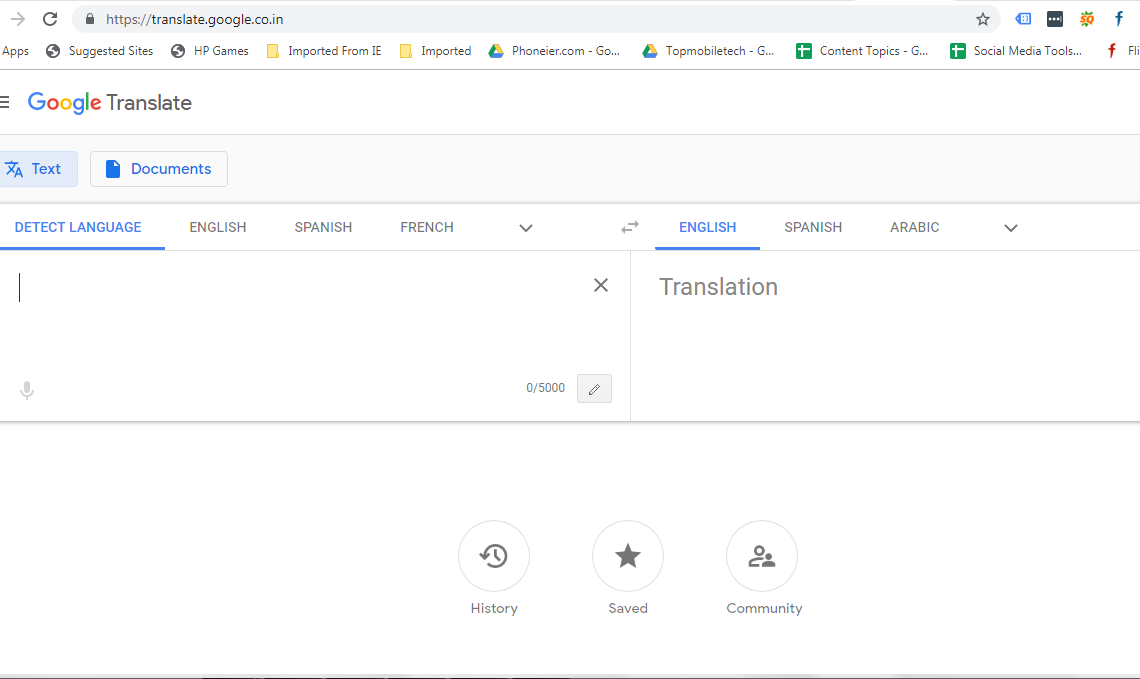Screen dimensions: 1140x679
Task: Click the Translation output placeholder
Action: [x=718, y=286]
